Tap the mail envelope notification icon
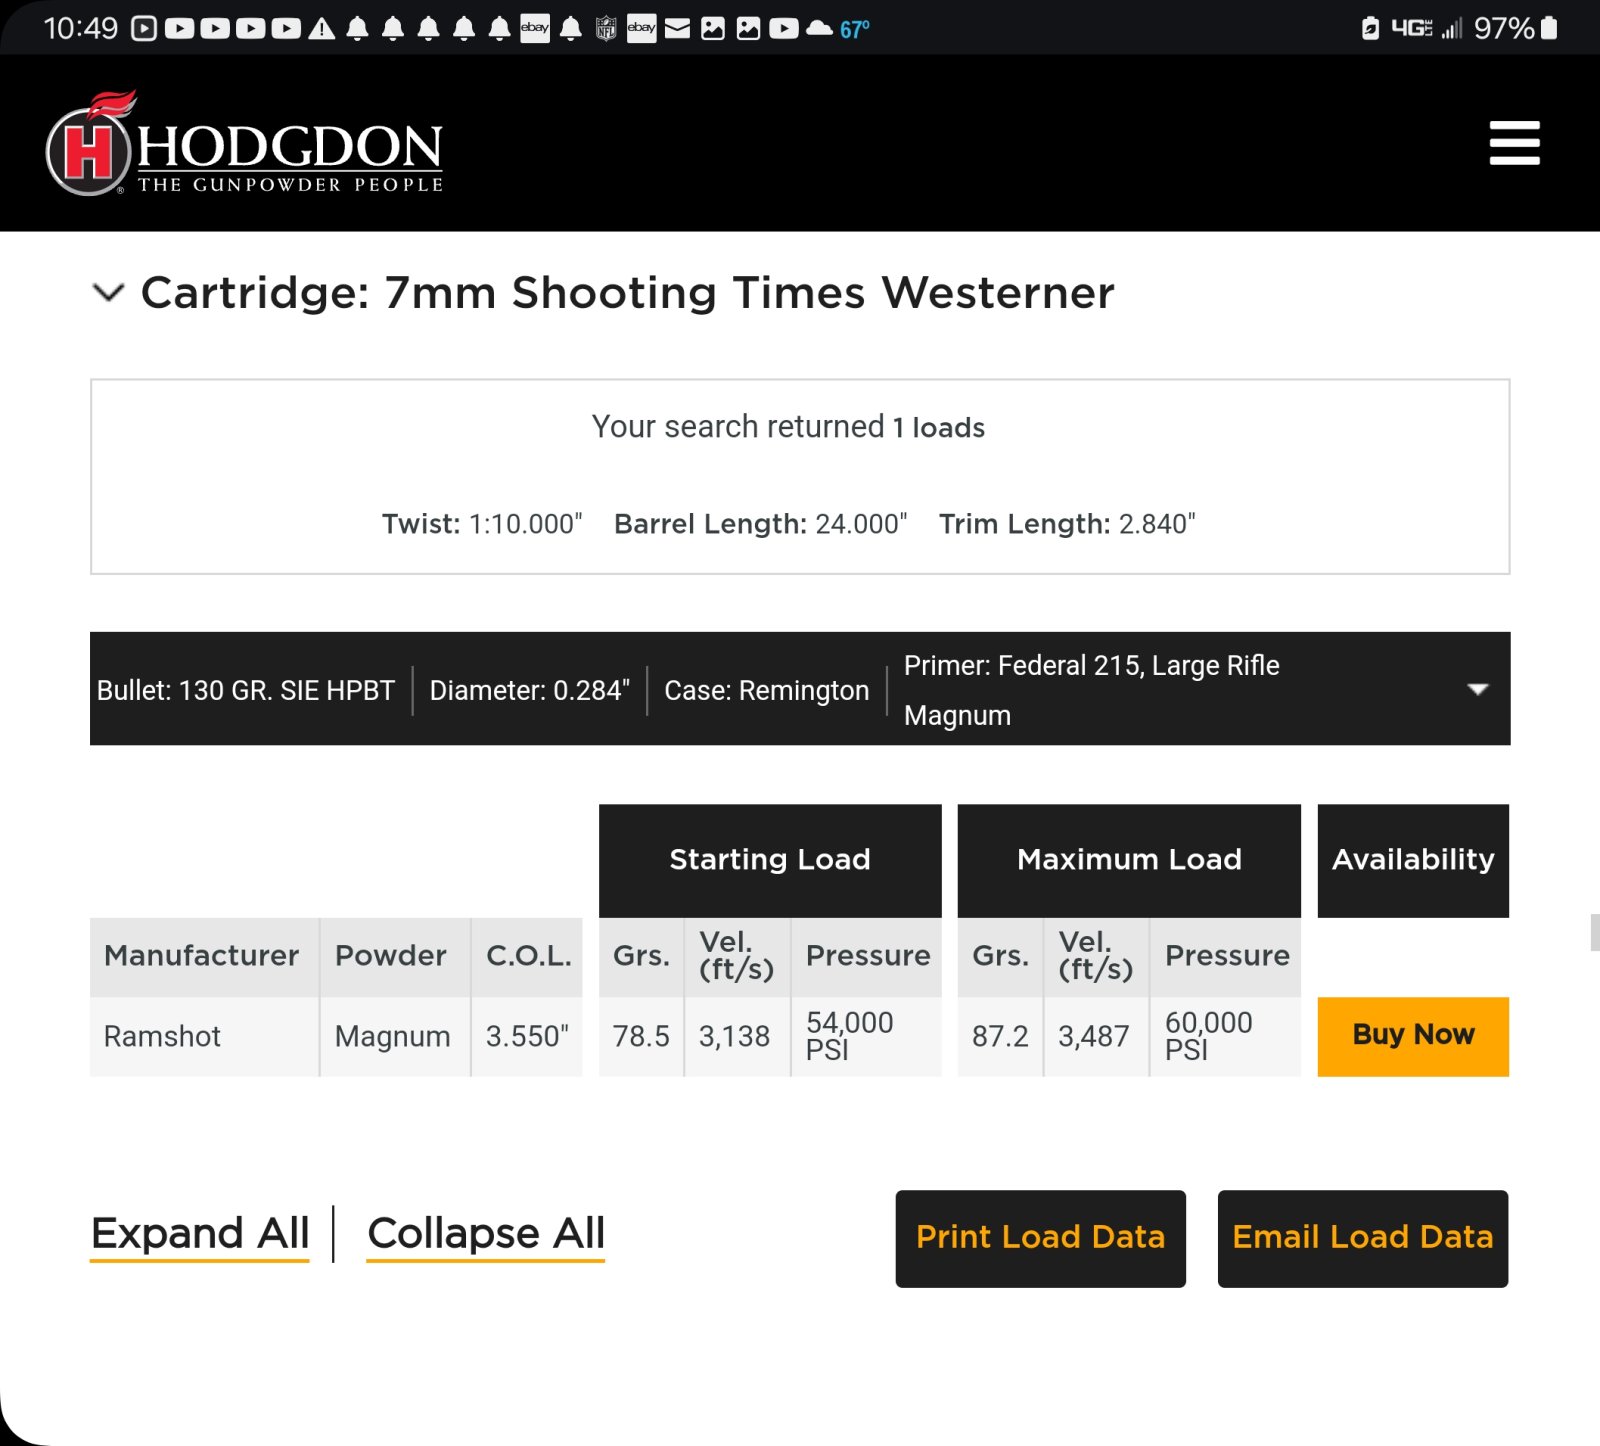This screenshot has width=1600, height=1446. [x=677, y=29]
